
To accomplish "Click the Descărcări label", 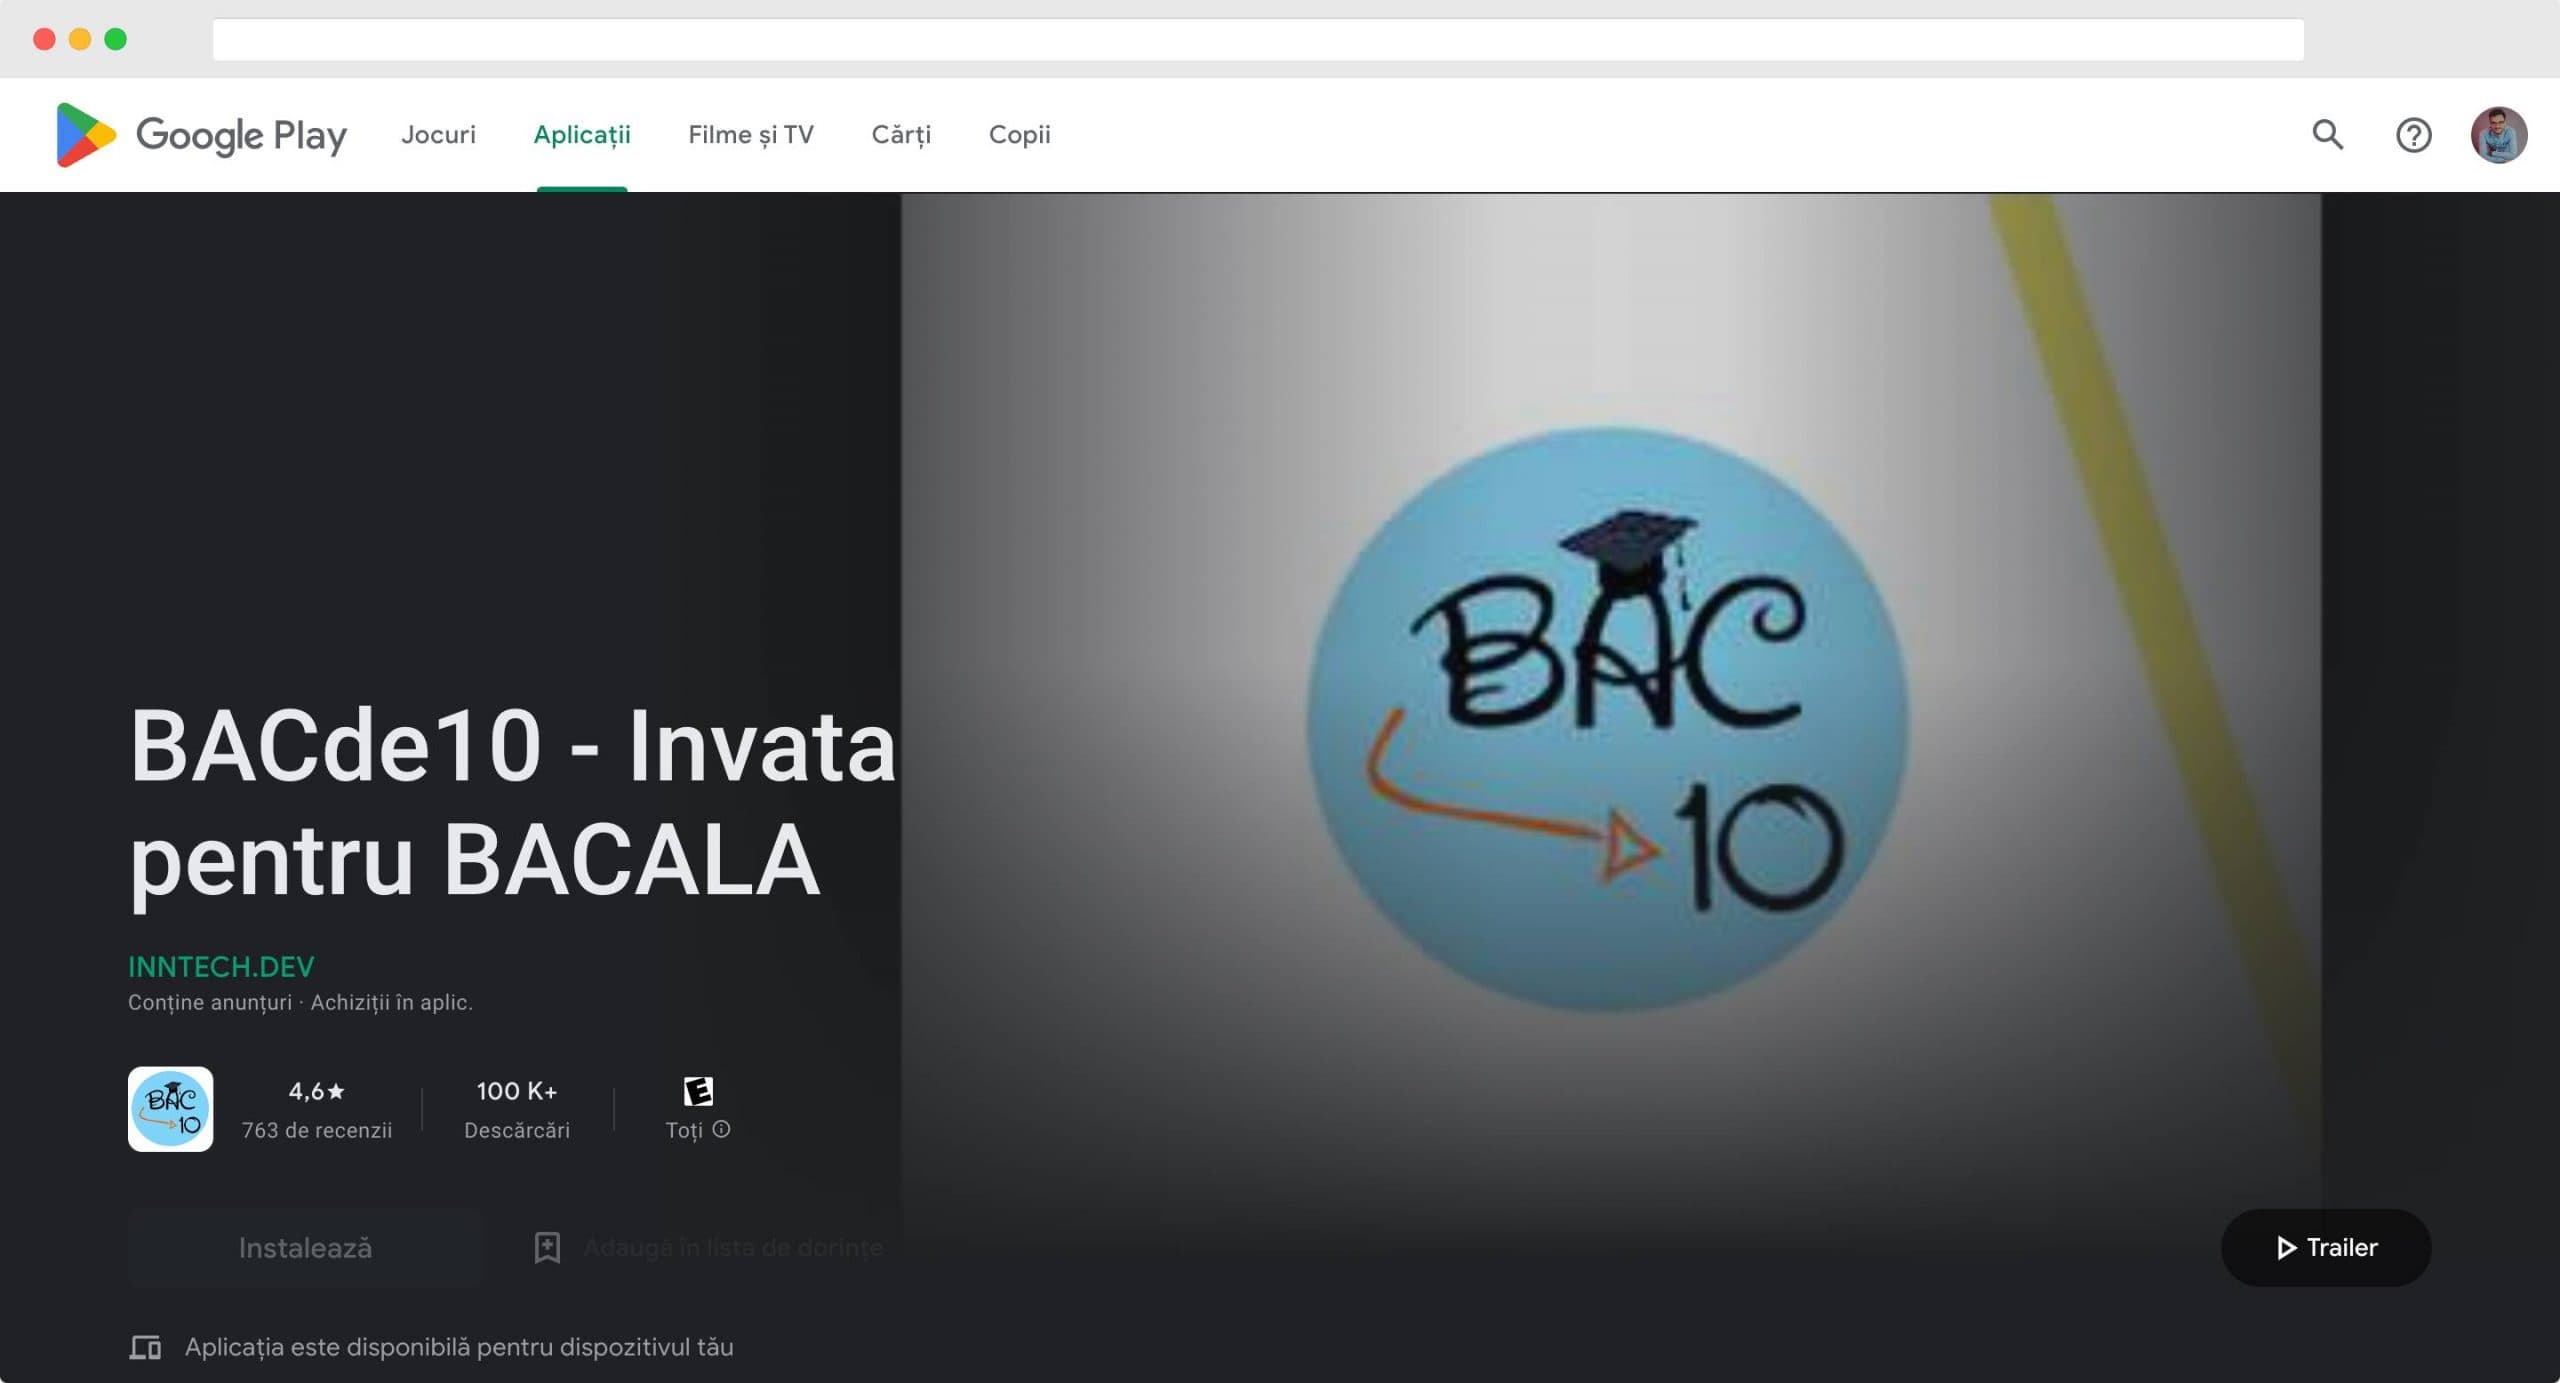I will 517,1130.
